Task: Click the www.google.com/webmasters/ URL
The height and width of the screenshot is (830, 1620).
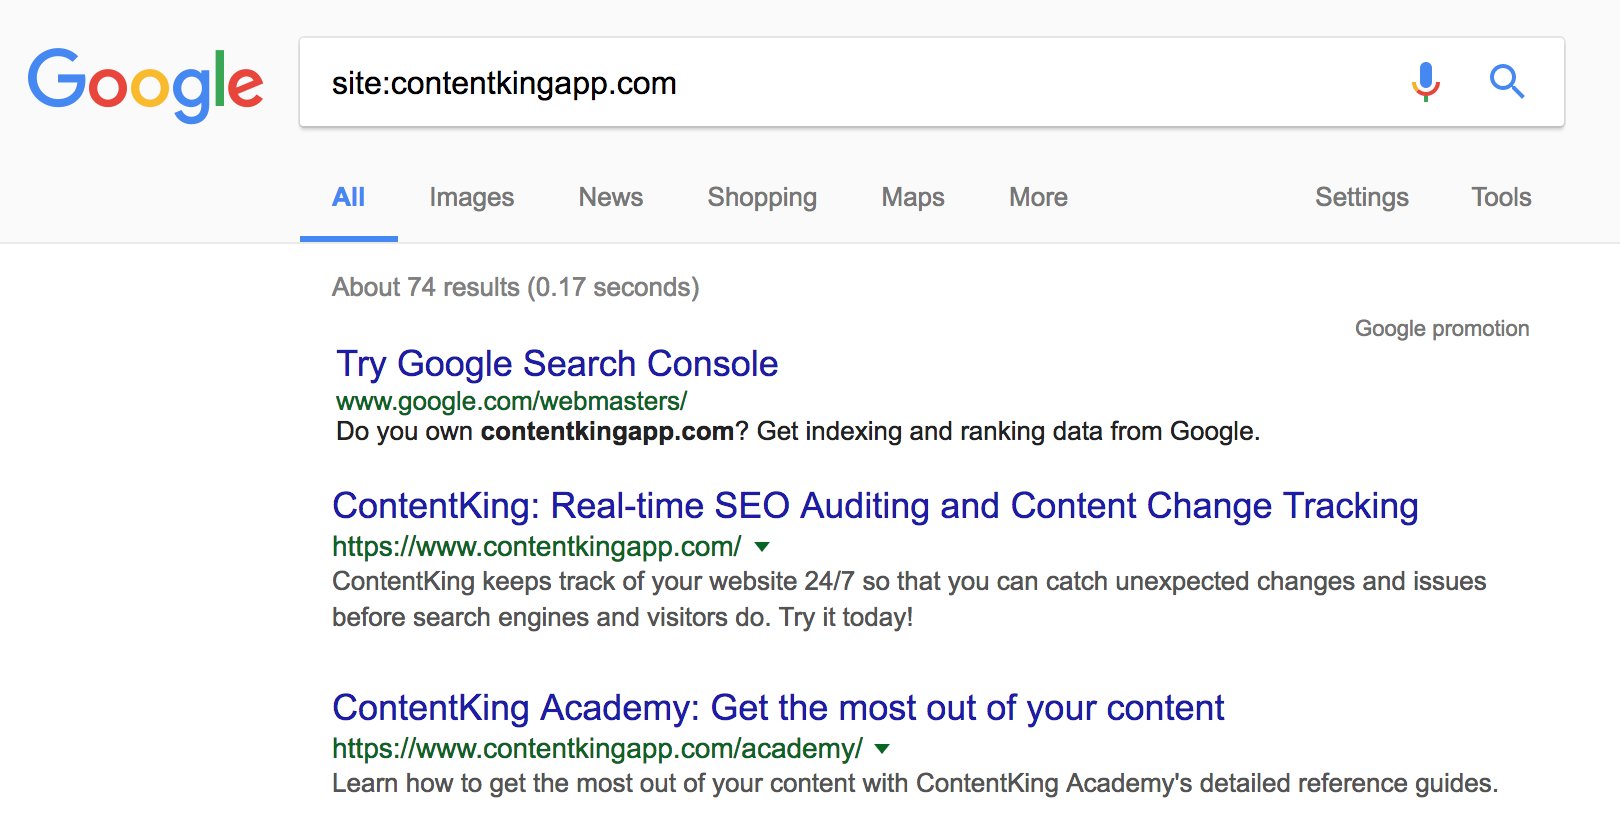Action: [x=511, y=402]
